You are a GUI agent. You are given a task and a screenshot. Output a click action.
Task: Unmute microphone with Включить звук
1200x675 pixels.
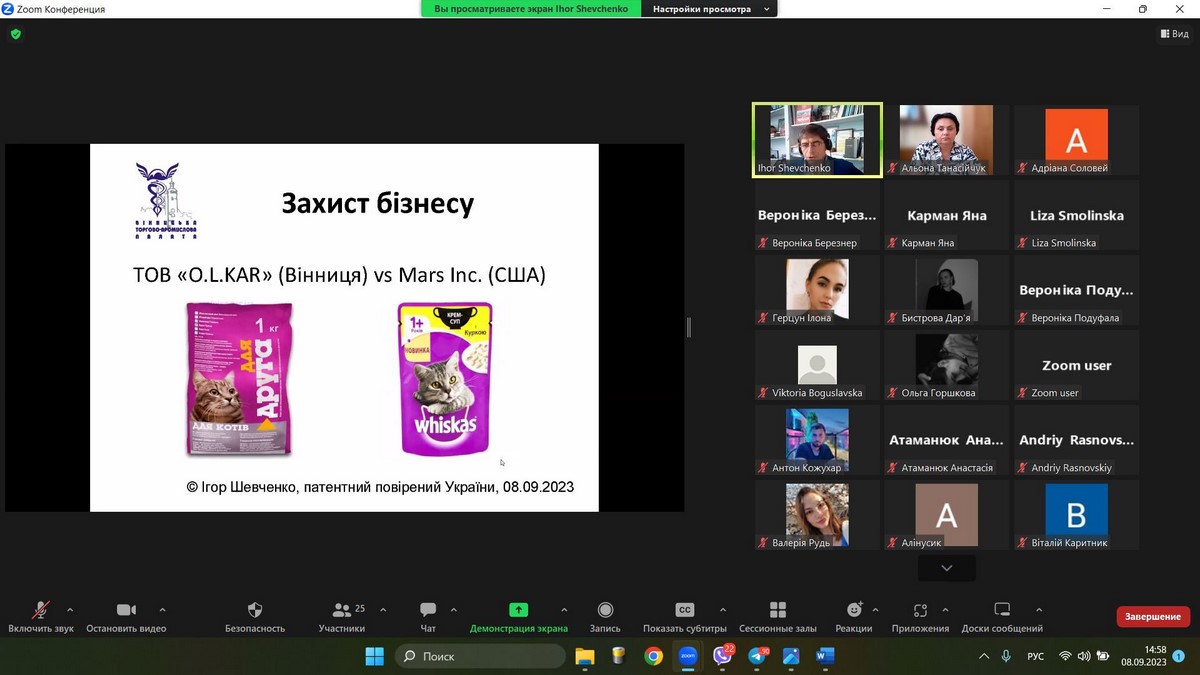pos(41,610)
